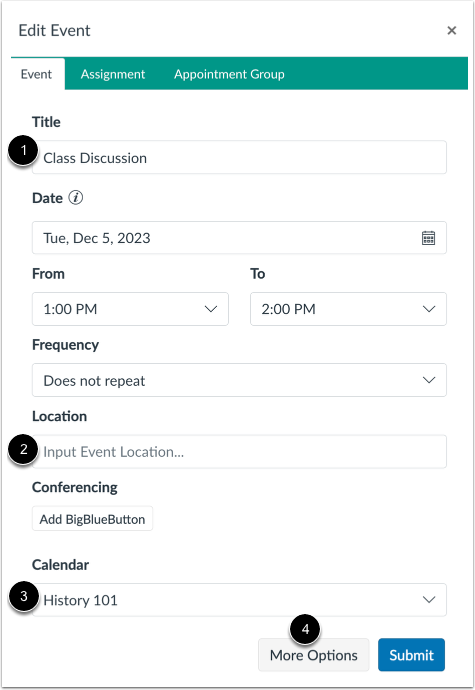Open the calendar date picker icon
Image resolution: width=475 pixels, height=690 pixels.
click(428, 238)
